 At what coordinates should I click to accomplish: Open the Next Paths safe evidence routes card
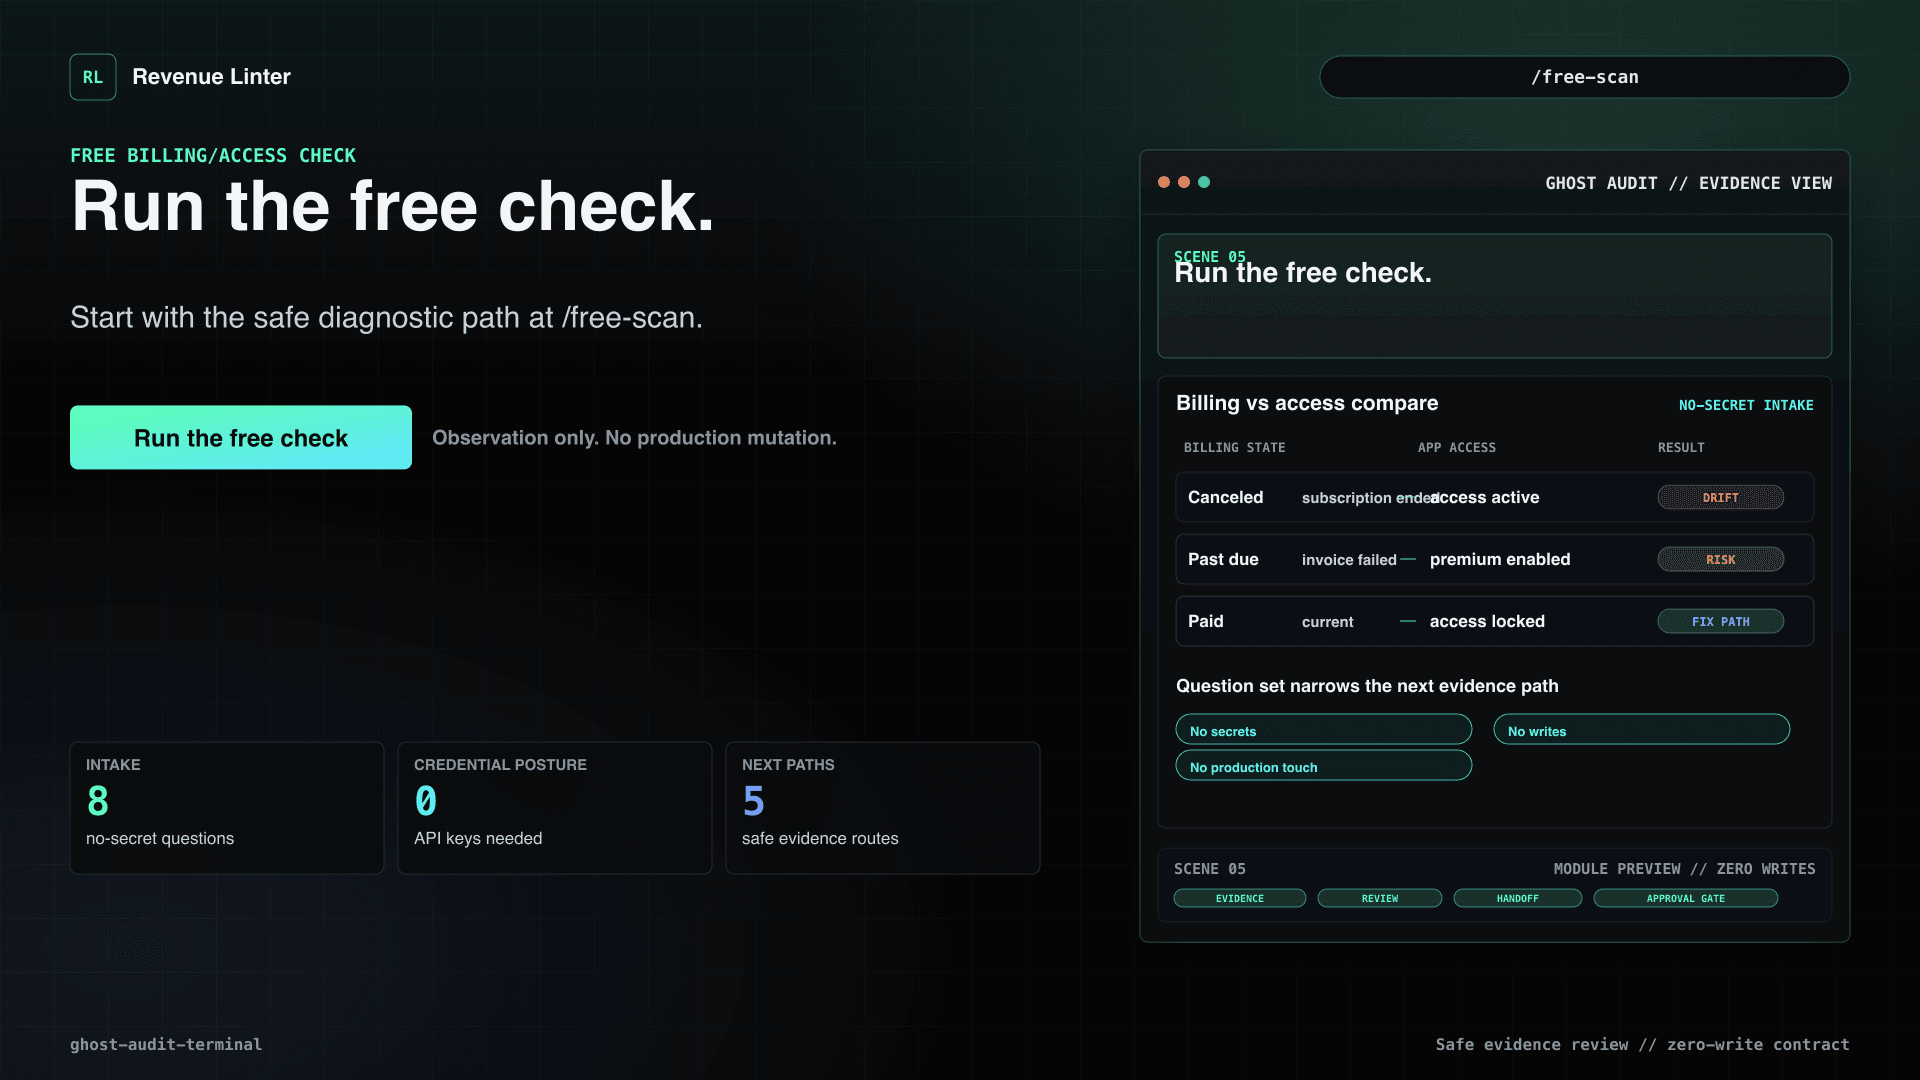883,808
